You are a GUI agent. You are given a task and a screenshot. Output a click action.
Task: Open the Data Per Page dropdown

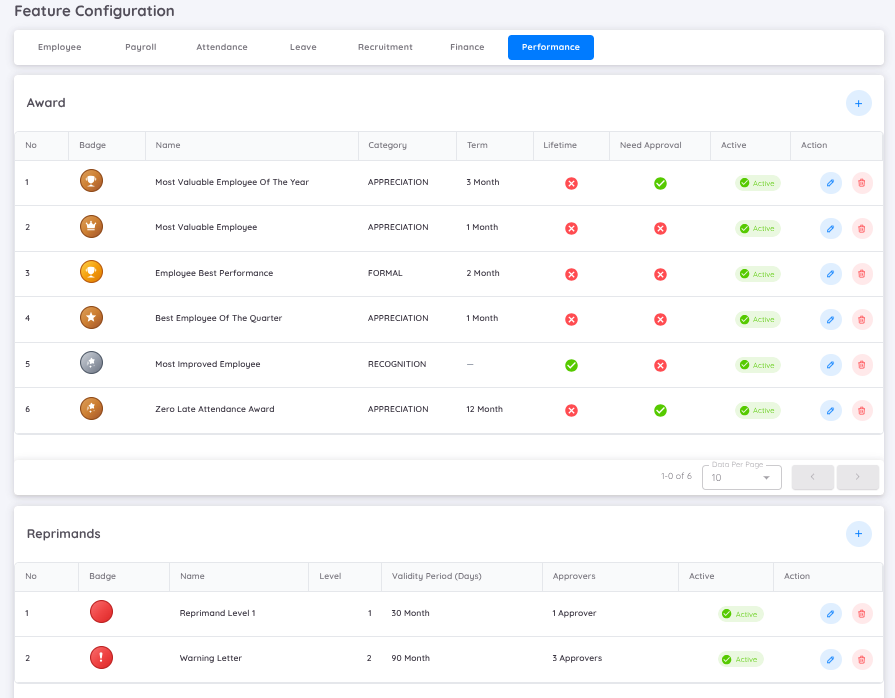click(741, 478)
